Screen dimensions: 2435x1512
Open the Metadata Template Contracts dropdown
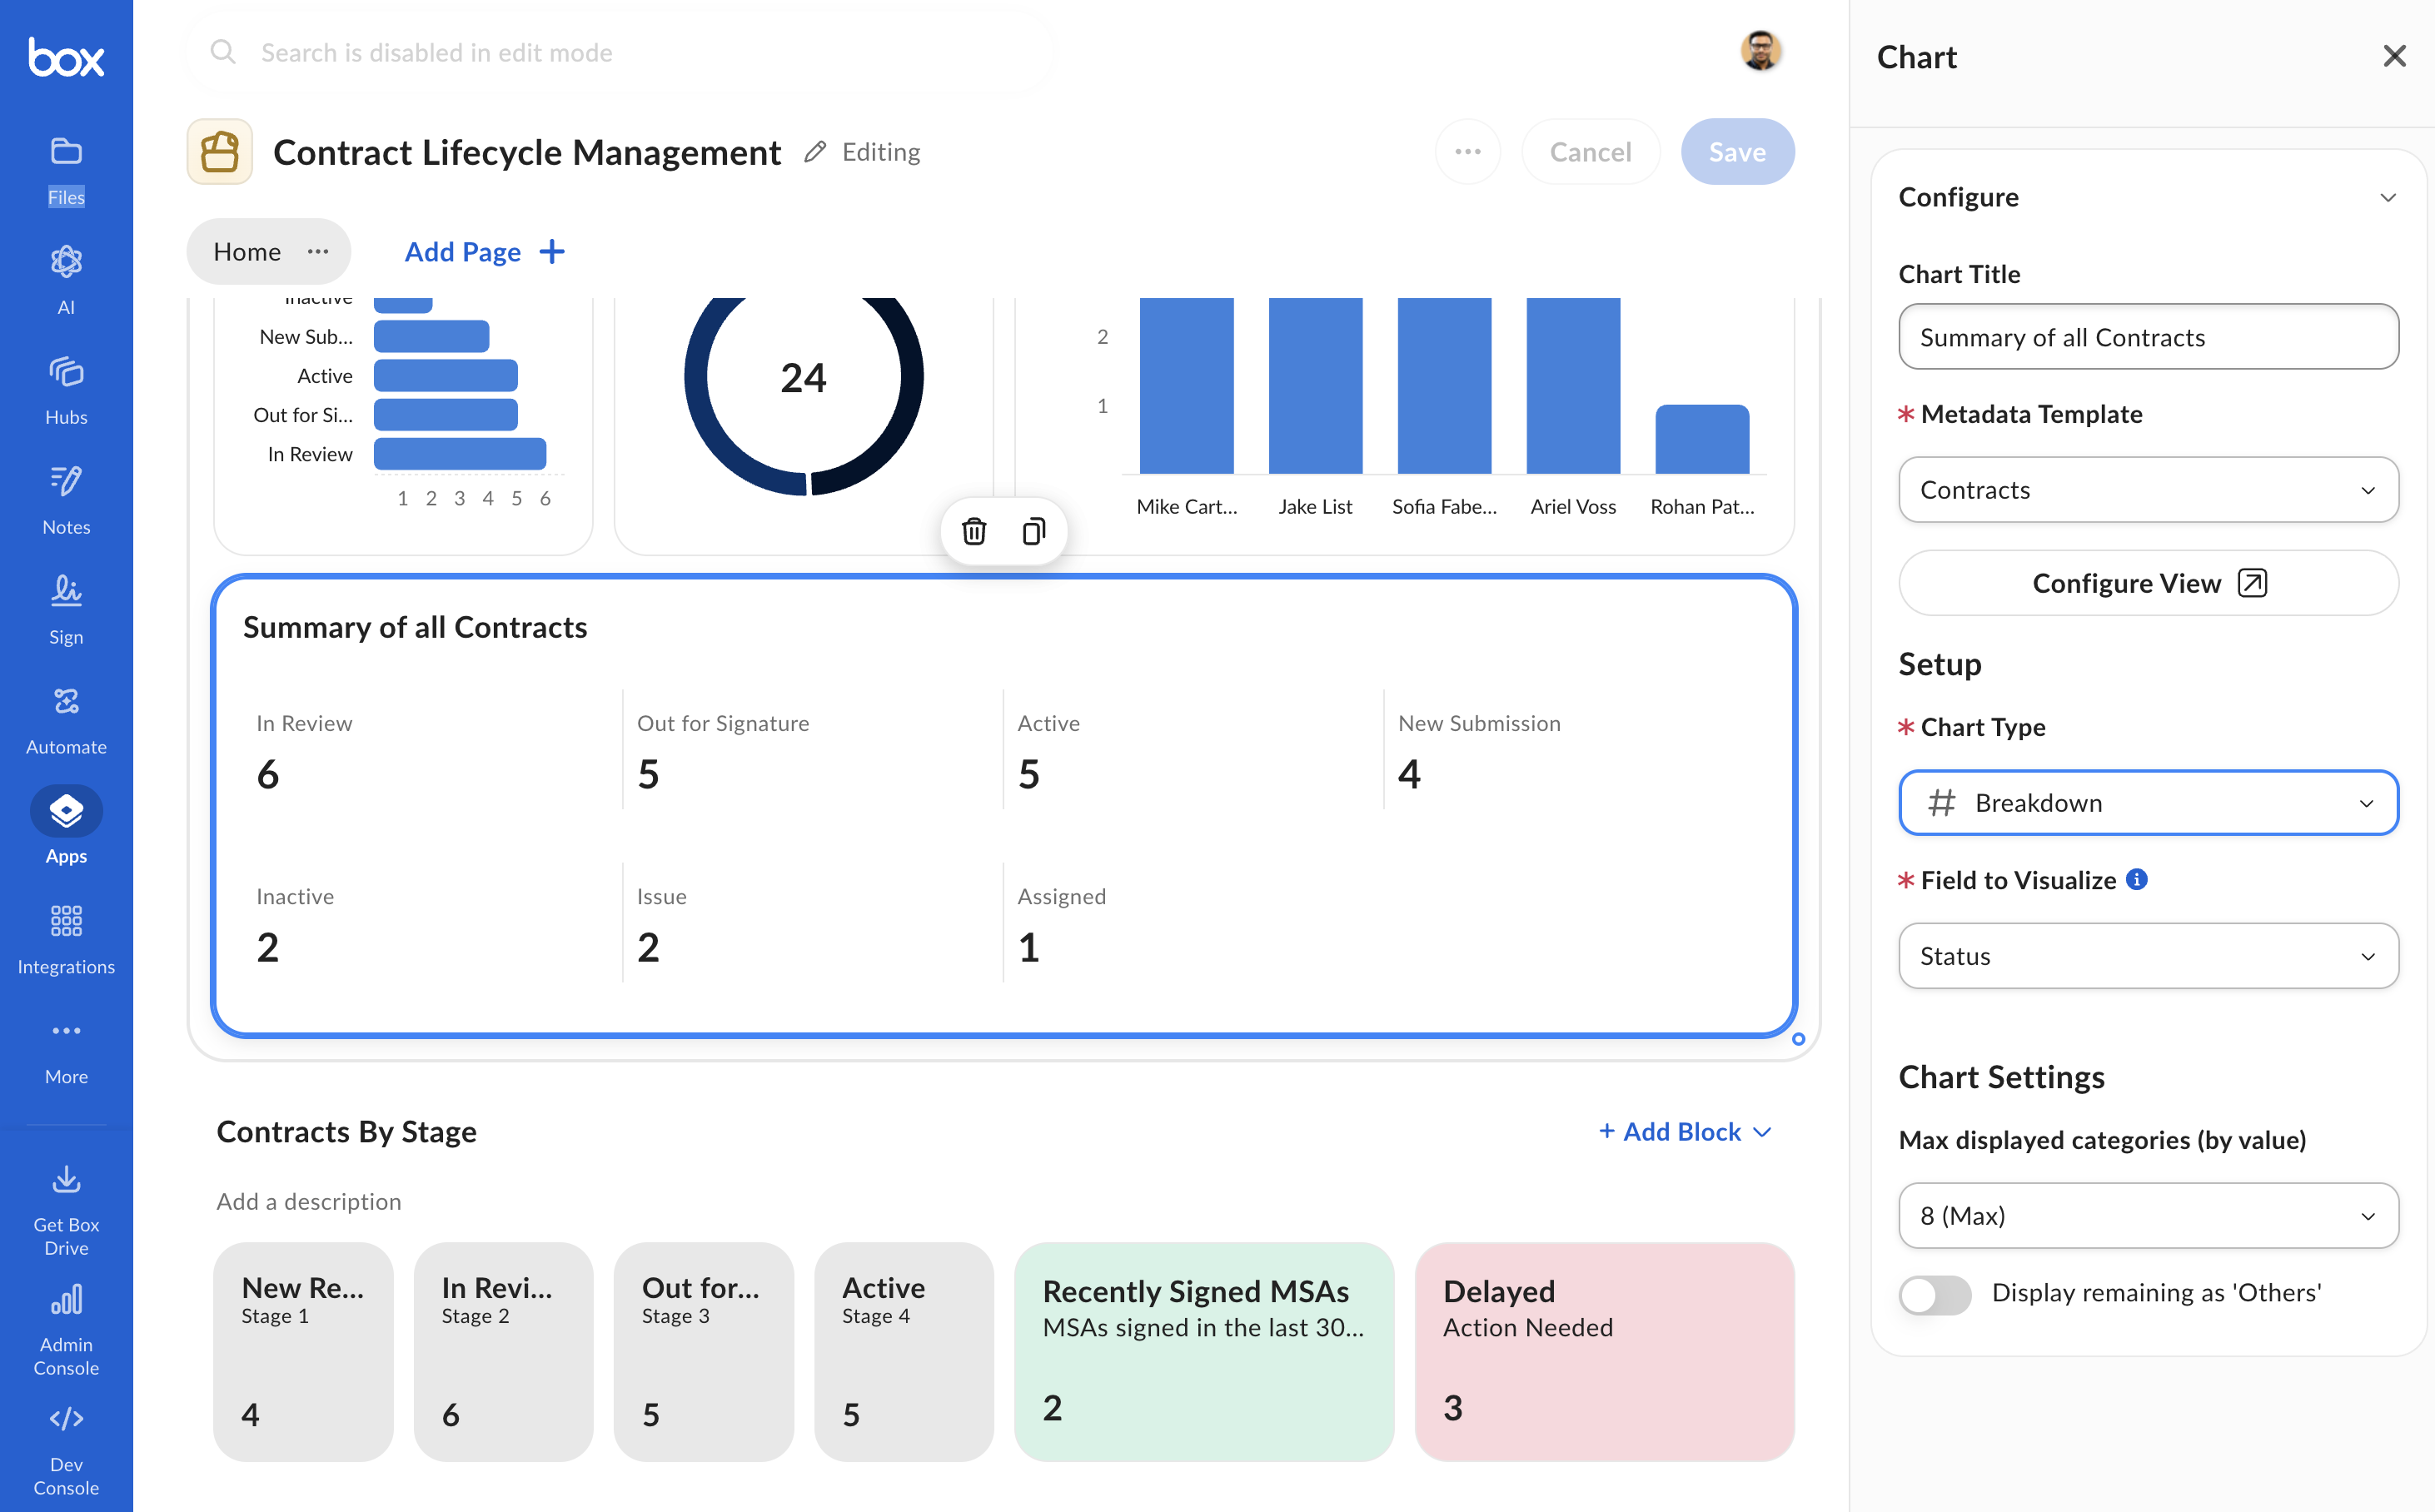2148,489
